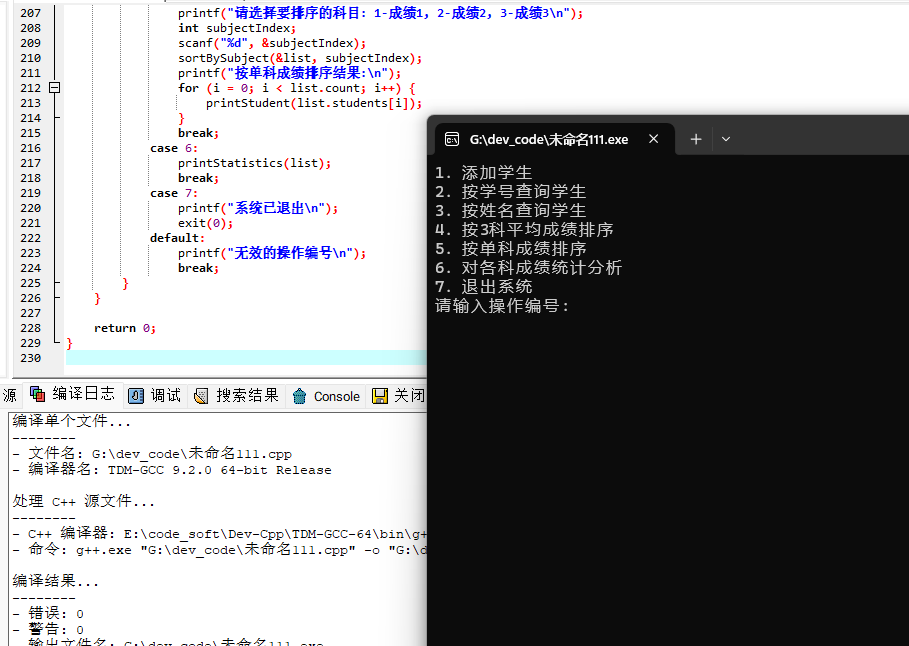The height and width of the screenshot is (646, 909).
Task: Click the 'C++ 编译器' path log line
Action: (x=220, y=534)
